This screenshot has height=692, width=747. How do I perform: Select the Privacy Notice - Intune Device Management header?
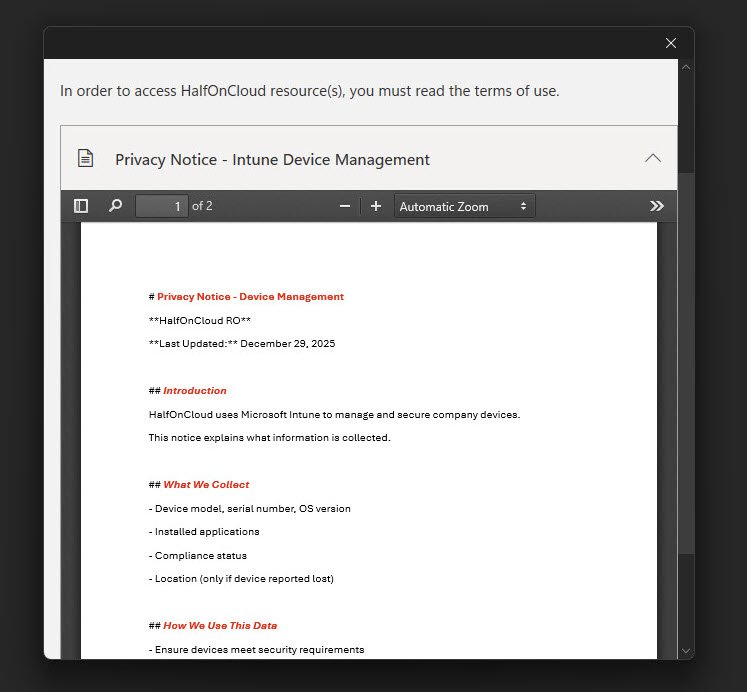[x=272, y=159]
